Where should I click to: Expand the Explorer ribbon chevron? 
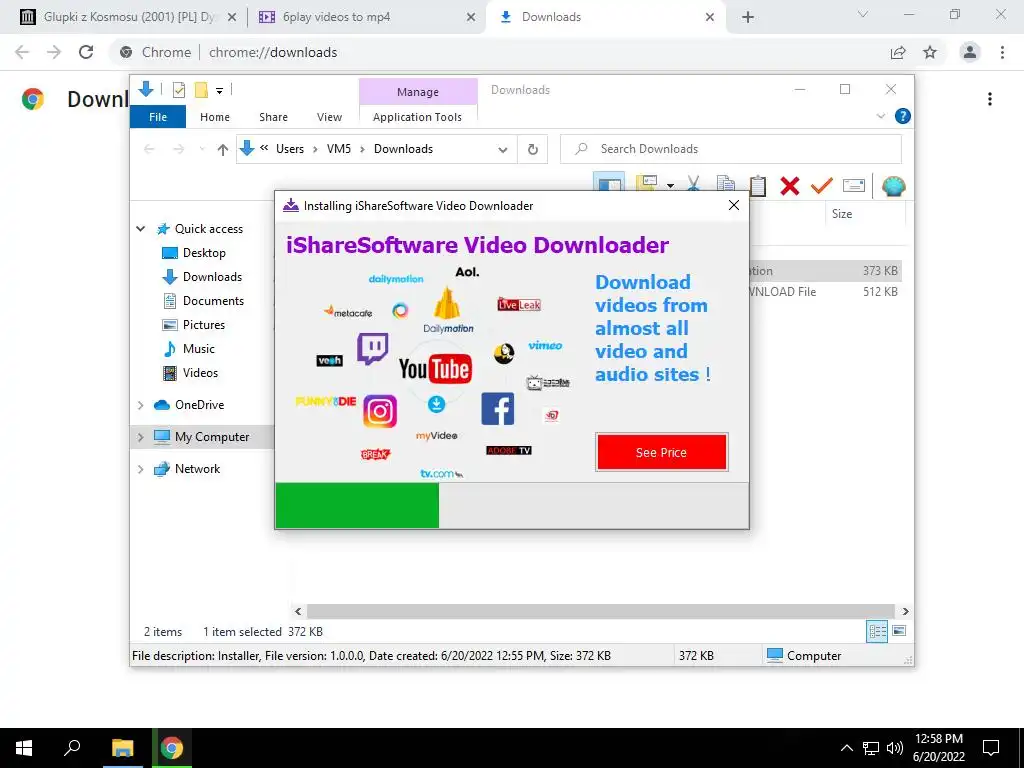point(880,116)
